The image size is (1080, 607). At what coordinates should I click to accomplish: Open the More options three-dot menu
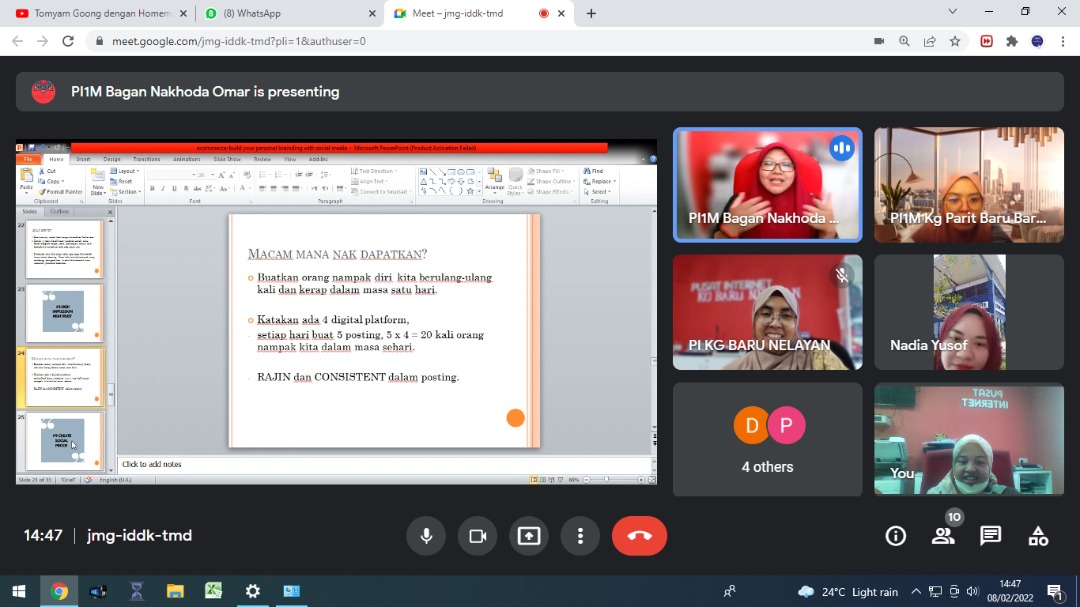coord(580,536)
